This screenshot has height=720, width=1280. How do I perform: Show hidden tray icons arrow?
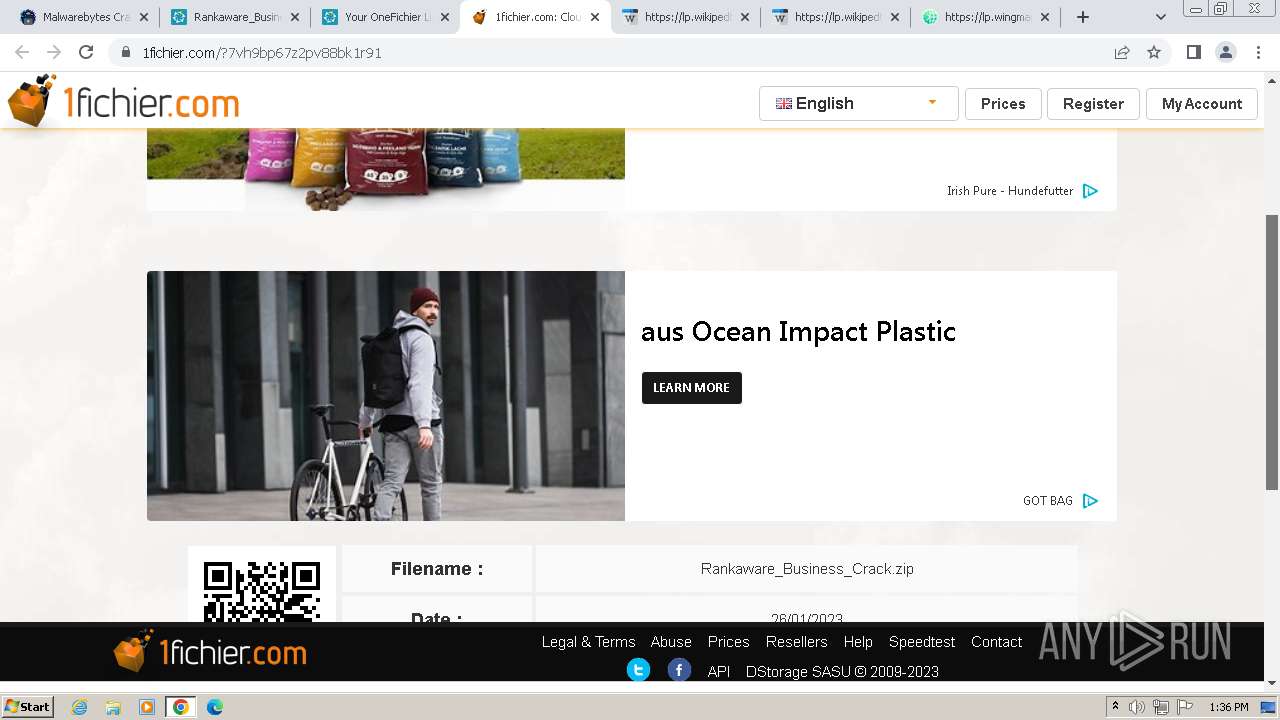(1115, 706)
